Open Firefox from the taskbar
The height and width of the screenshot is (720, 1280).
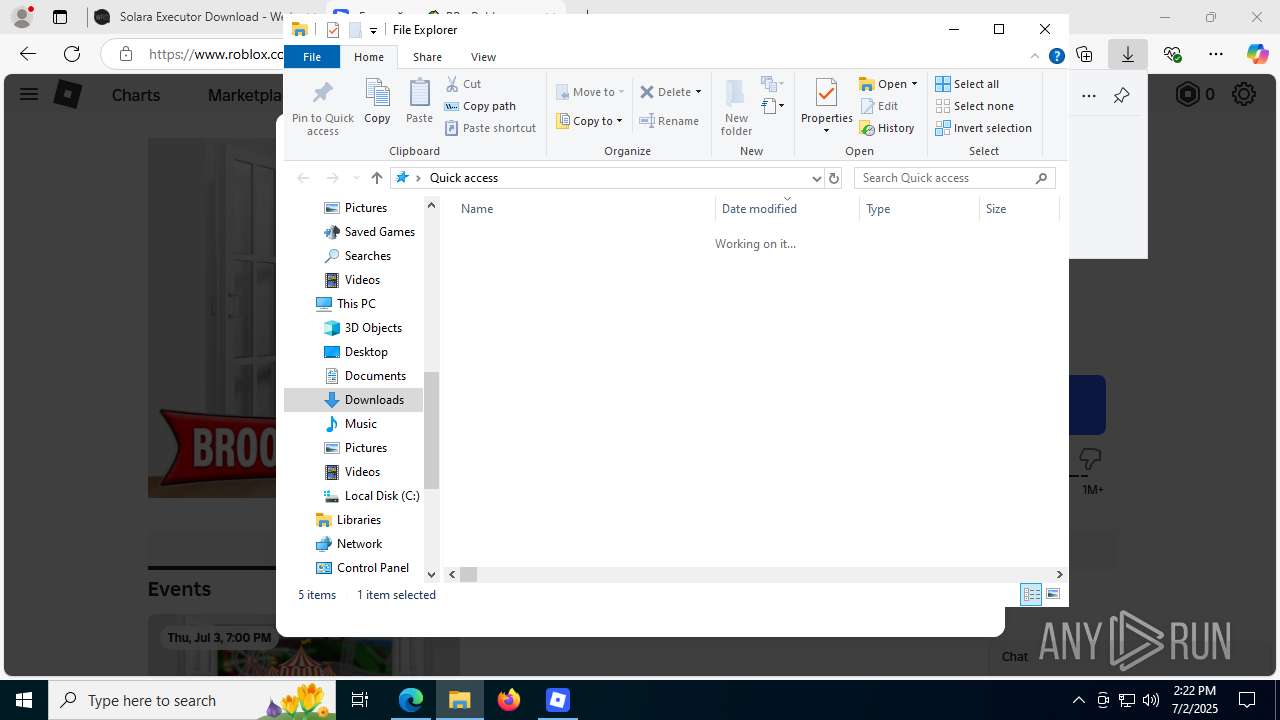click(509, 700)
